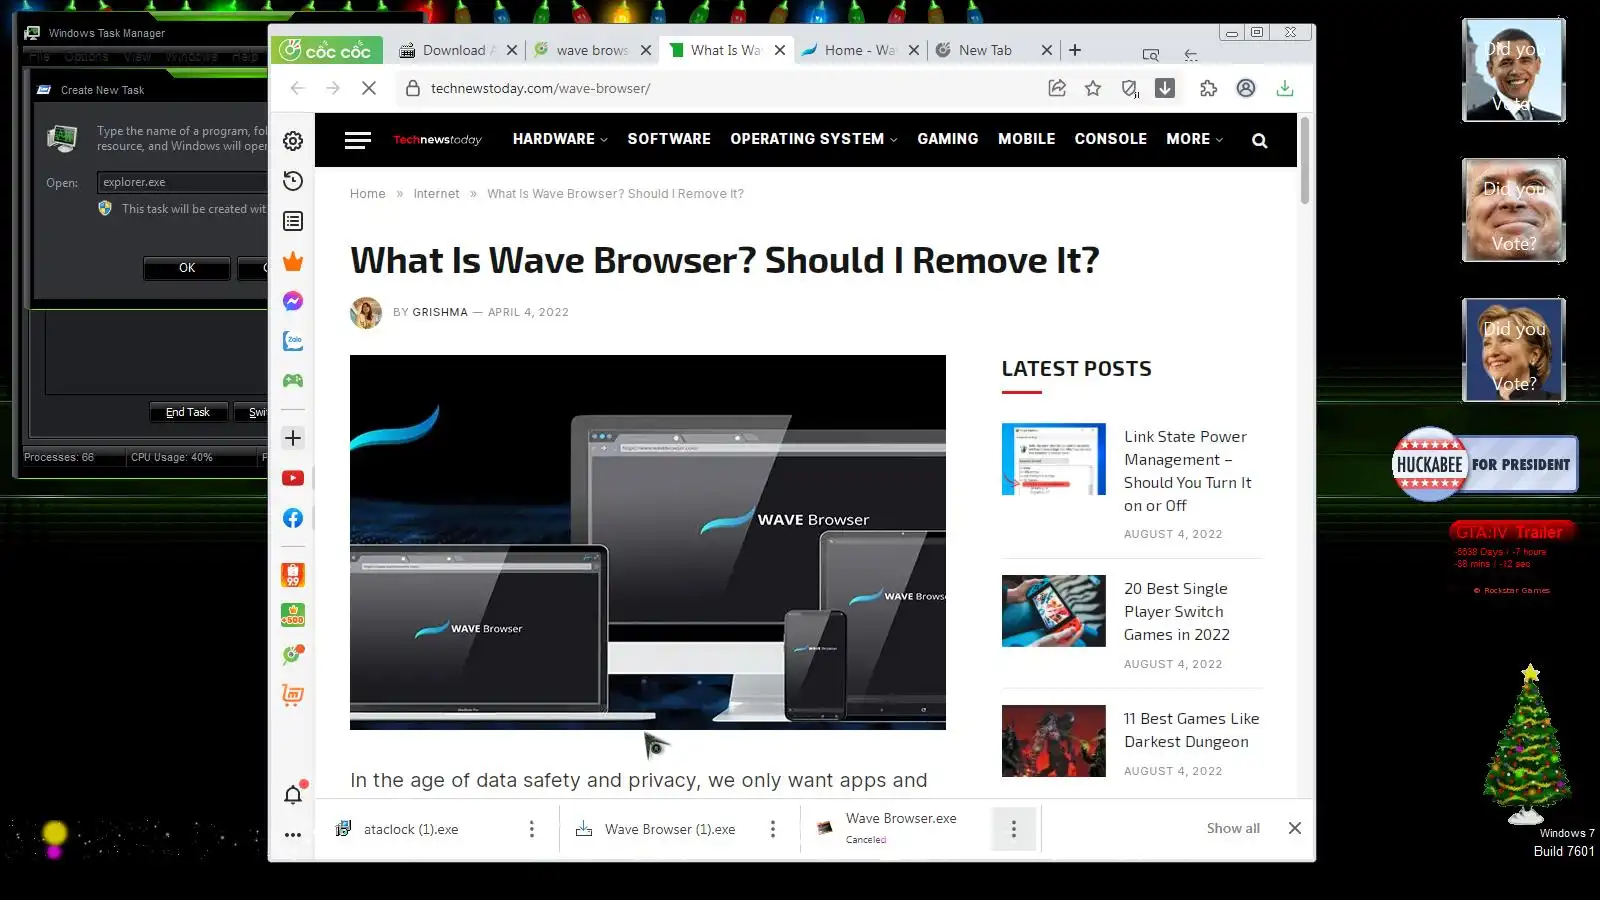Image resolution: width=1600 pixels, height=900 pixels.
Task: Click the address bar URL
Action: tap(540, 88)
